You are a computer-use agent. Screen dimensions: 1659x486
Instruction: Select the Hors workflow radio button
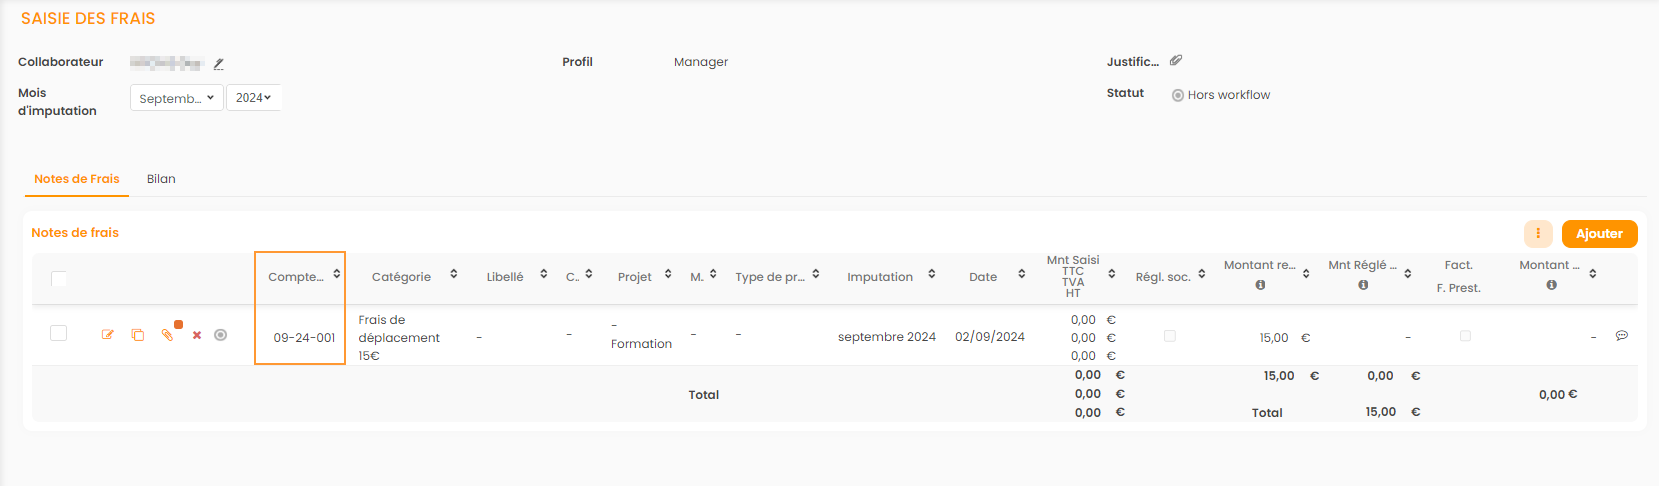1178,96
